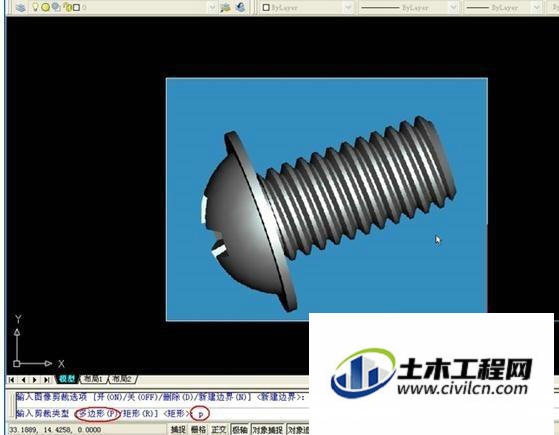Image resolution: width=559 pixels, height=435 pixels.
Task: Toggle the layer on/off lightbulb icon
Action: coord(35,7)
